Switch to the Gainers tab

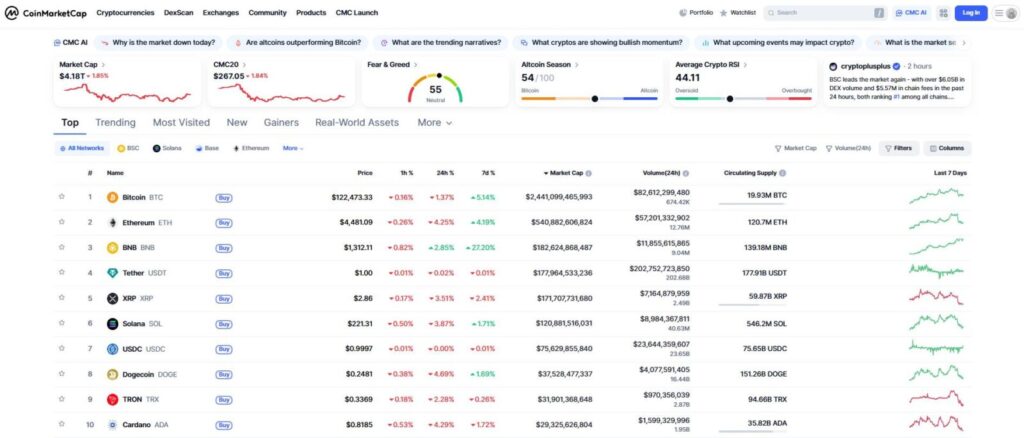pyautogui.click(x=281, y=123)
